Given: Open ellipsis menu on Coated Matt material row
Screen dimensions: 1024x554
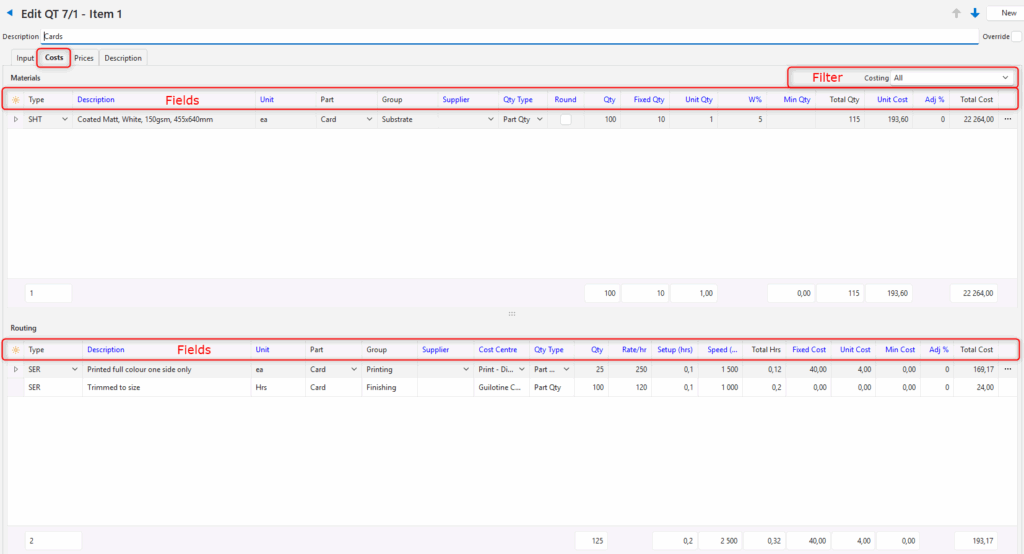Looking at the screenshot, I should [x=1008, y=119].
